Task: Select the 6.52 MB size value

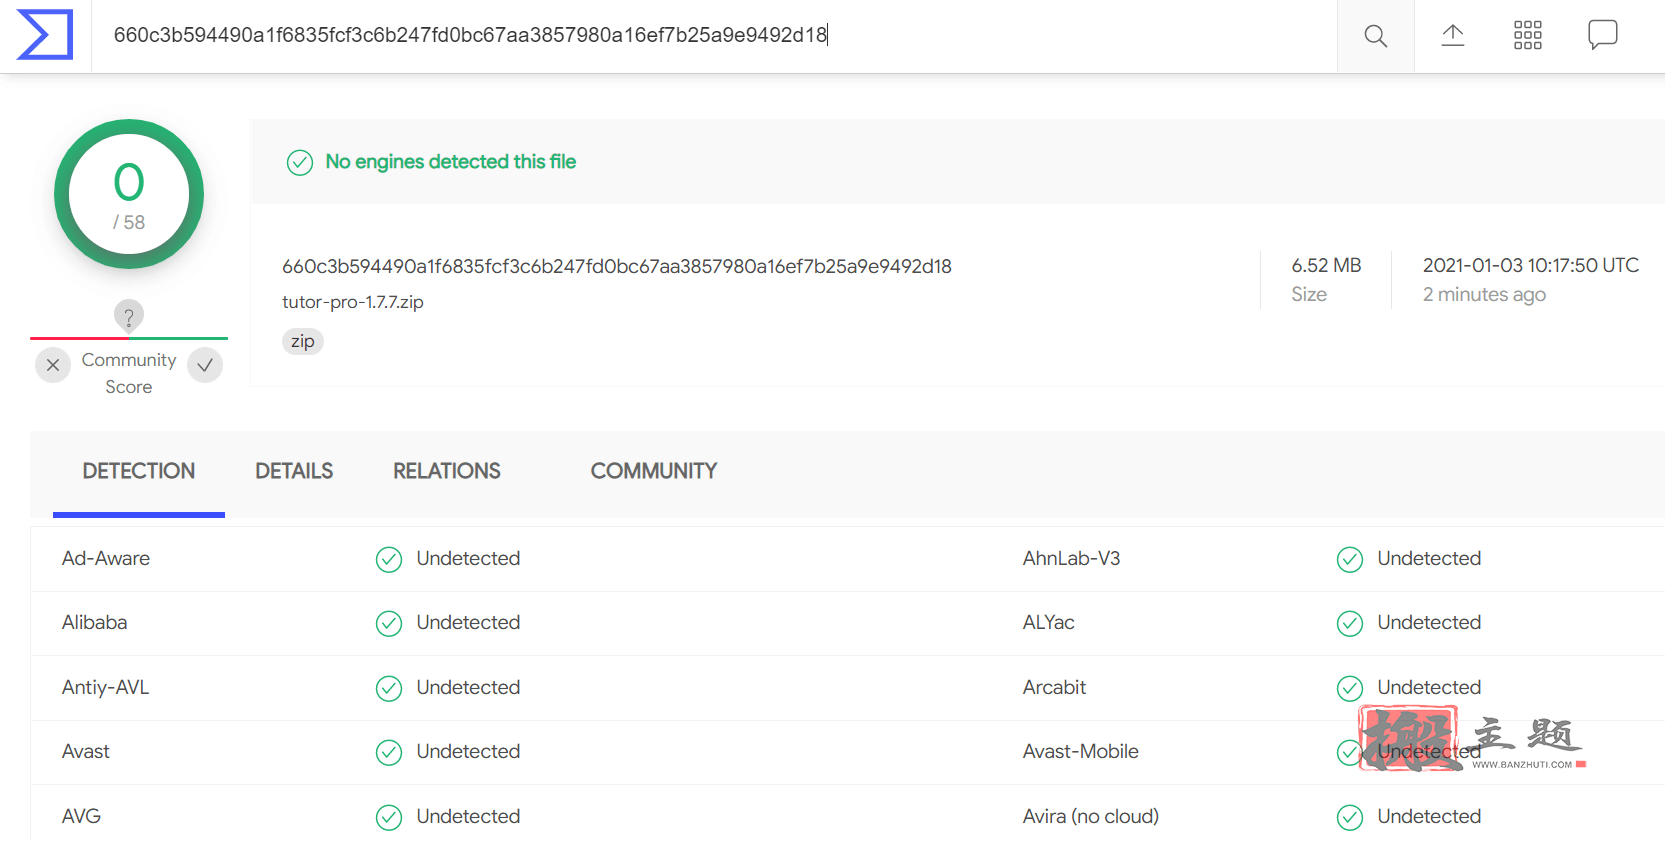Action: point(1326,265)
